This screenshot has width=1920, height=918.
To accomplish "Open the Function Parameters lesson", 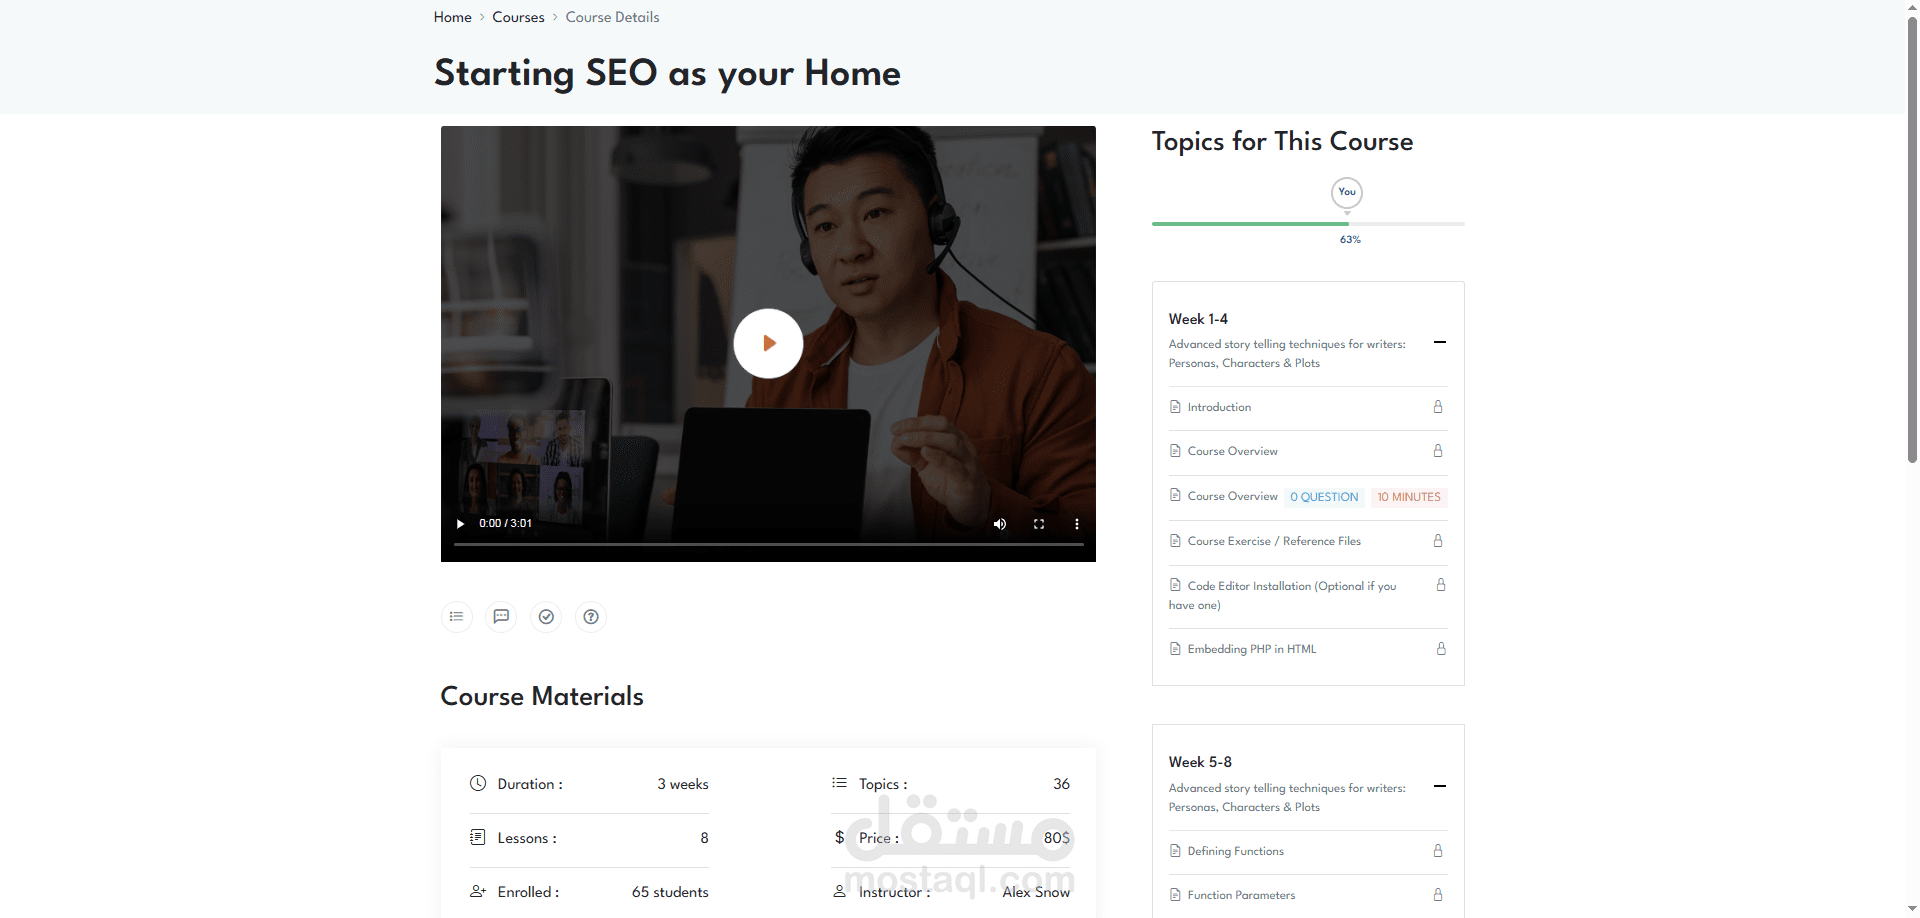I will [1241, 895].
